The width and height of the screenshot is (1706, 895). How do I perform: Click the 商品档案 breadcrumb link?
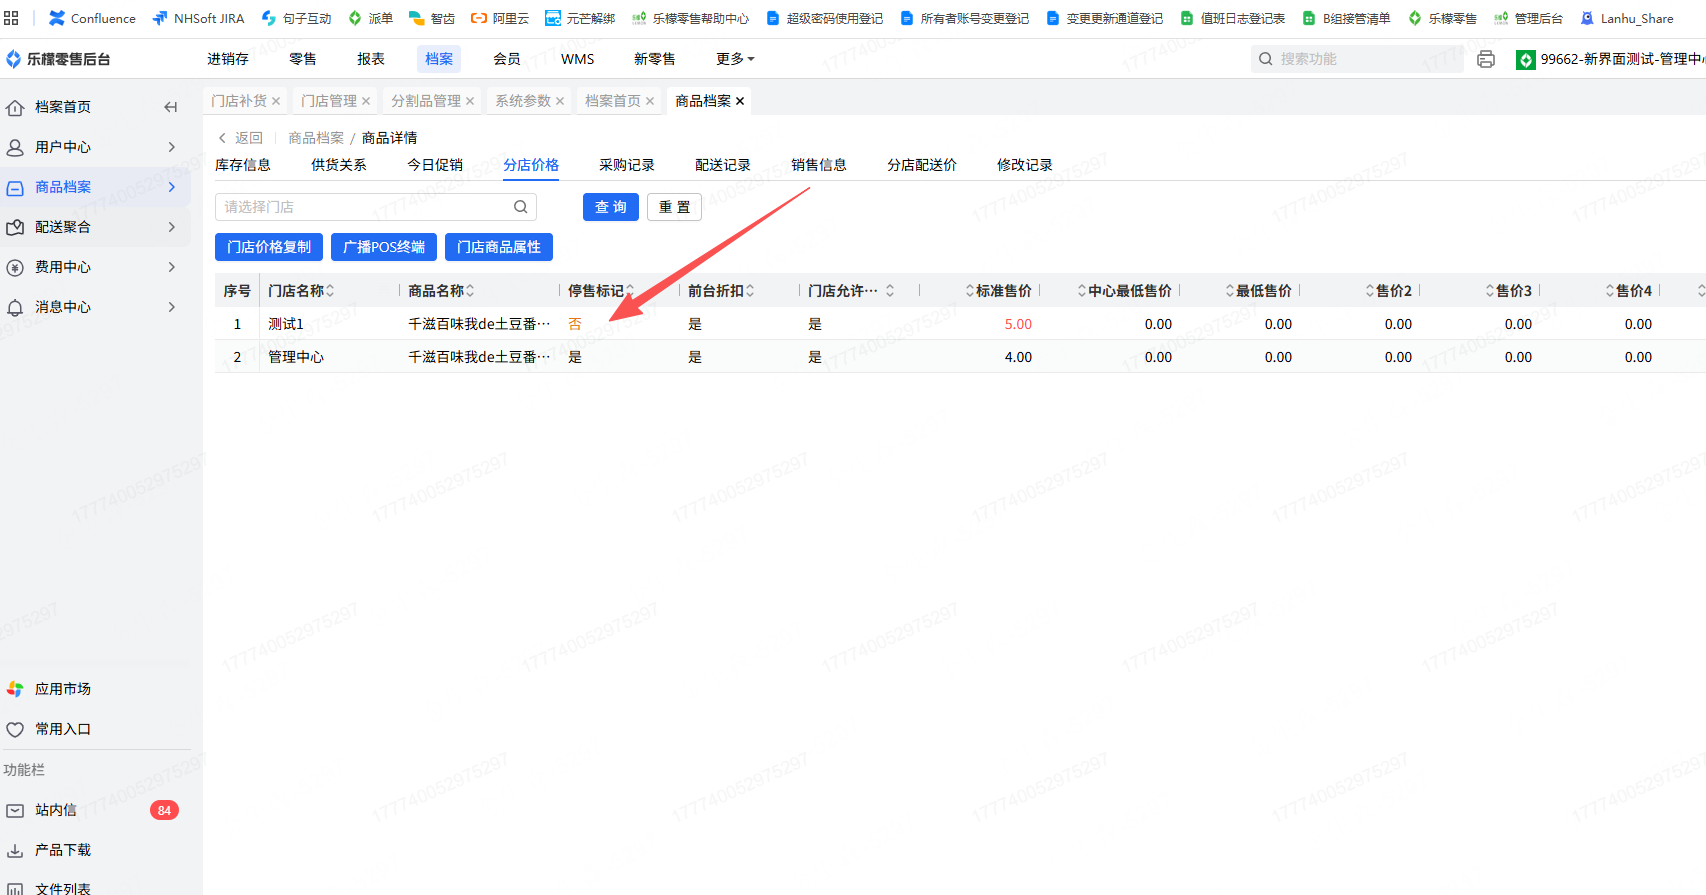point(316,138)
